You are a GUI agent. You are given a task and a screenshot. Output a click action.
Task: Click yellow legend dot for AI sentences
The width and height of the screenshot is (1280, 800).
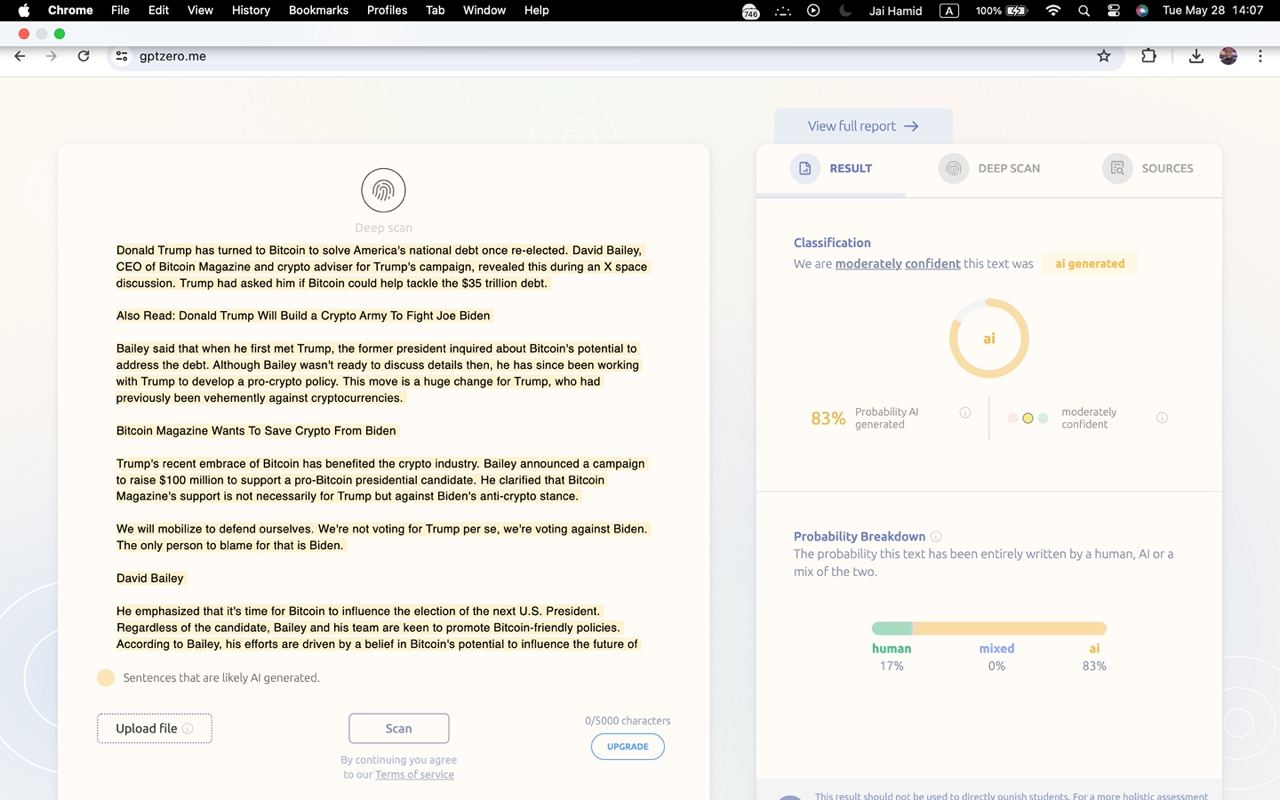coord(105,677)
